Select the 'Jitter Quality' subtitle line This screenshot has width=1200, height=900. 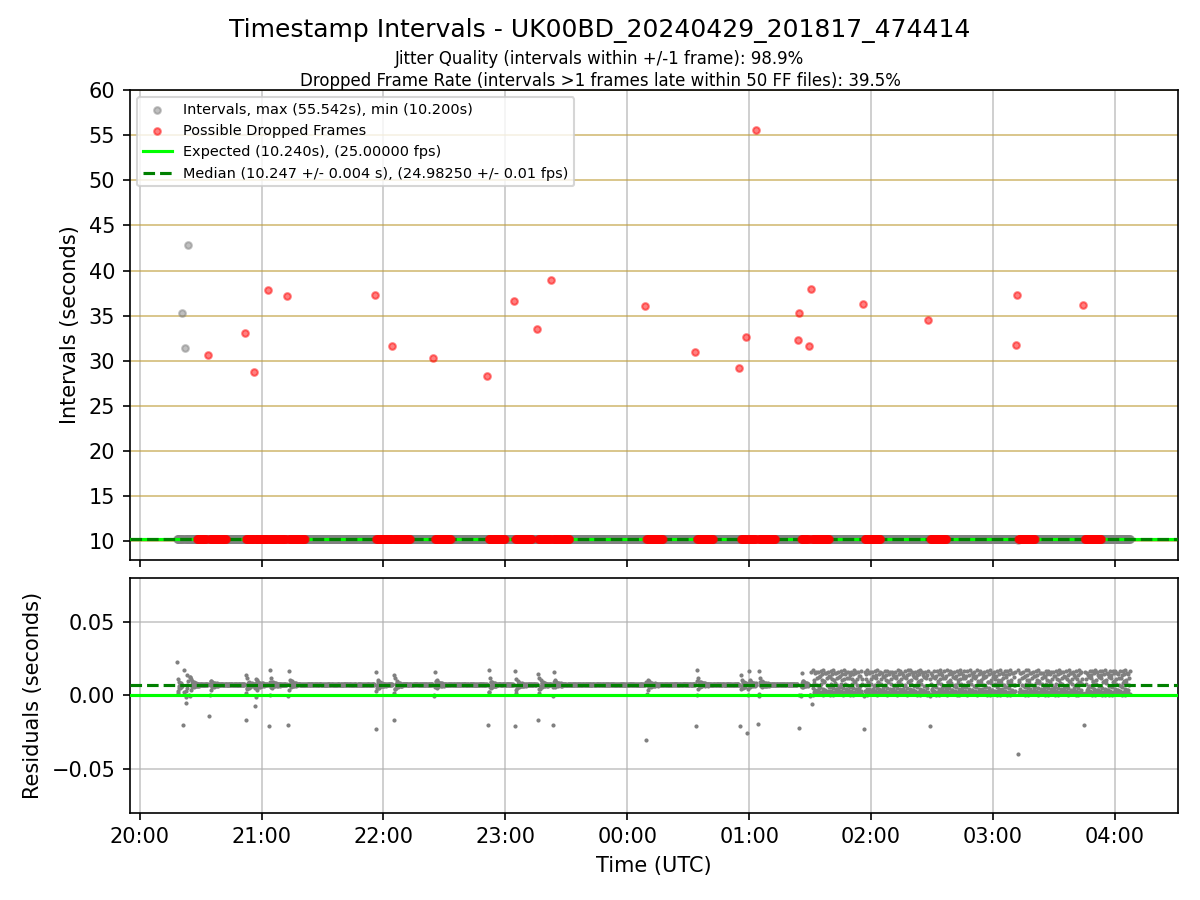[x=599, y=58]
